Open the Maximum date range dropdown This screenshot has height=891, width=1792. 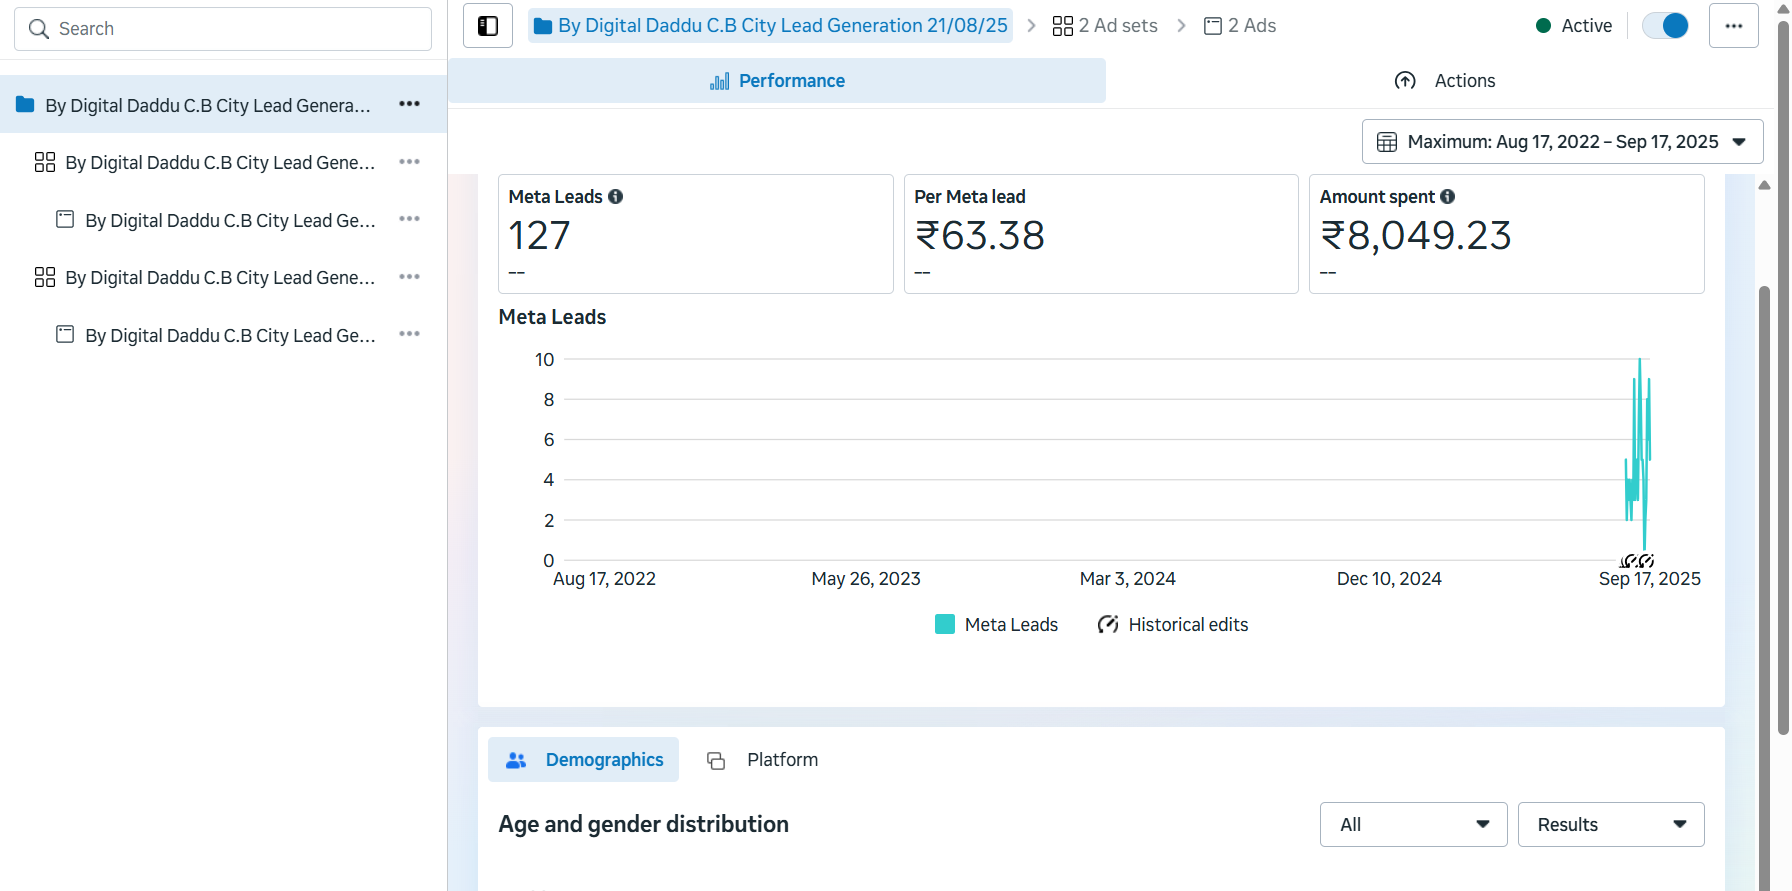1562,142
